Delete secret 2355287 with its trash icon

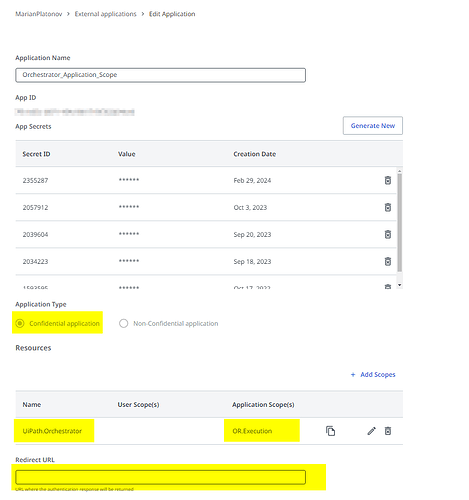pyautogui.click(x=388, y=180)
